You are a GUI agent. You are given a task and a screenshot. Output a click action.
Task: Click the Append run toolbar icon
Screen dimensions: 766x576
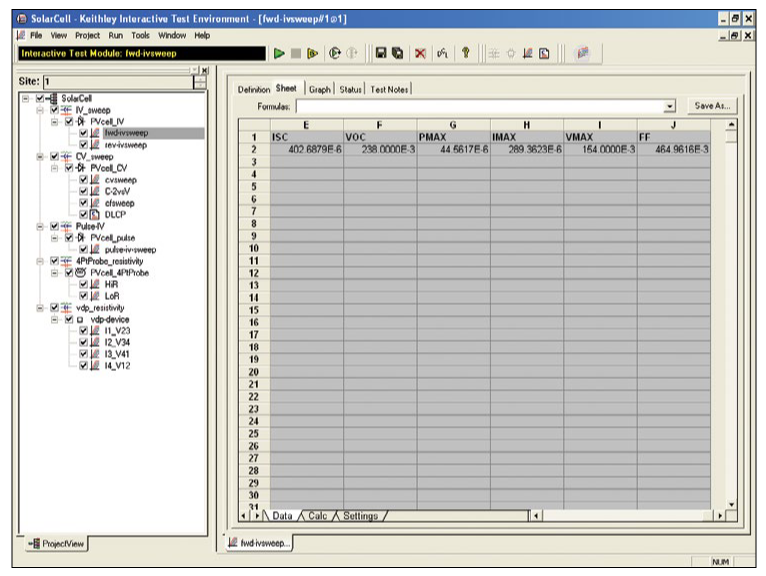tap(314, 52)
